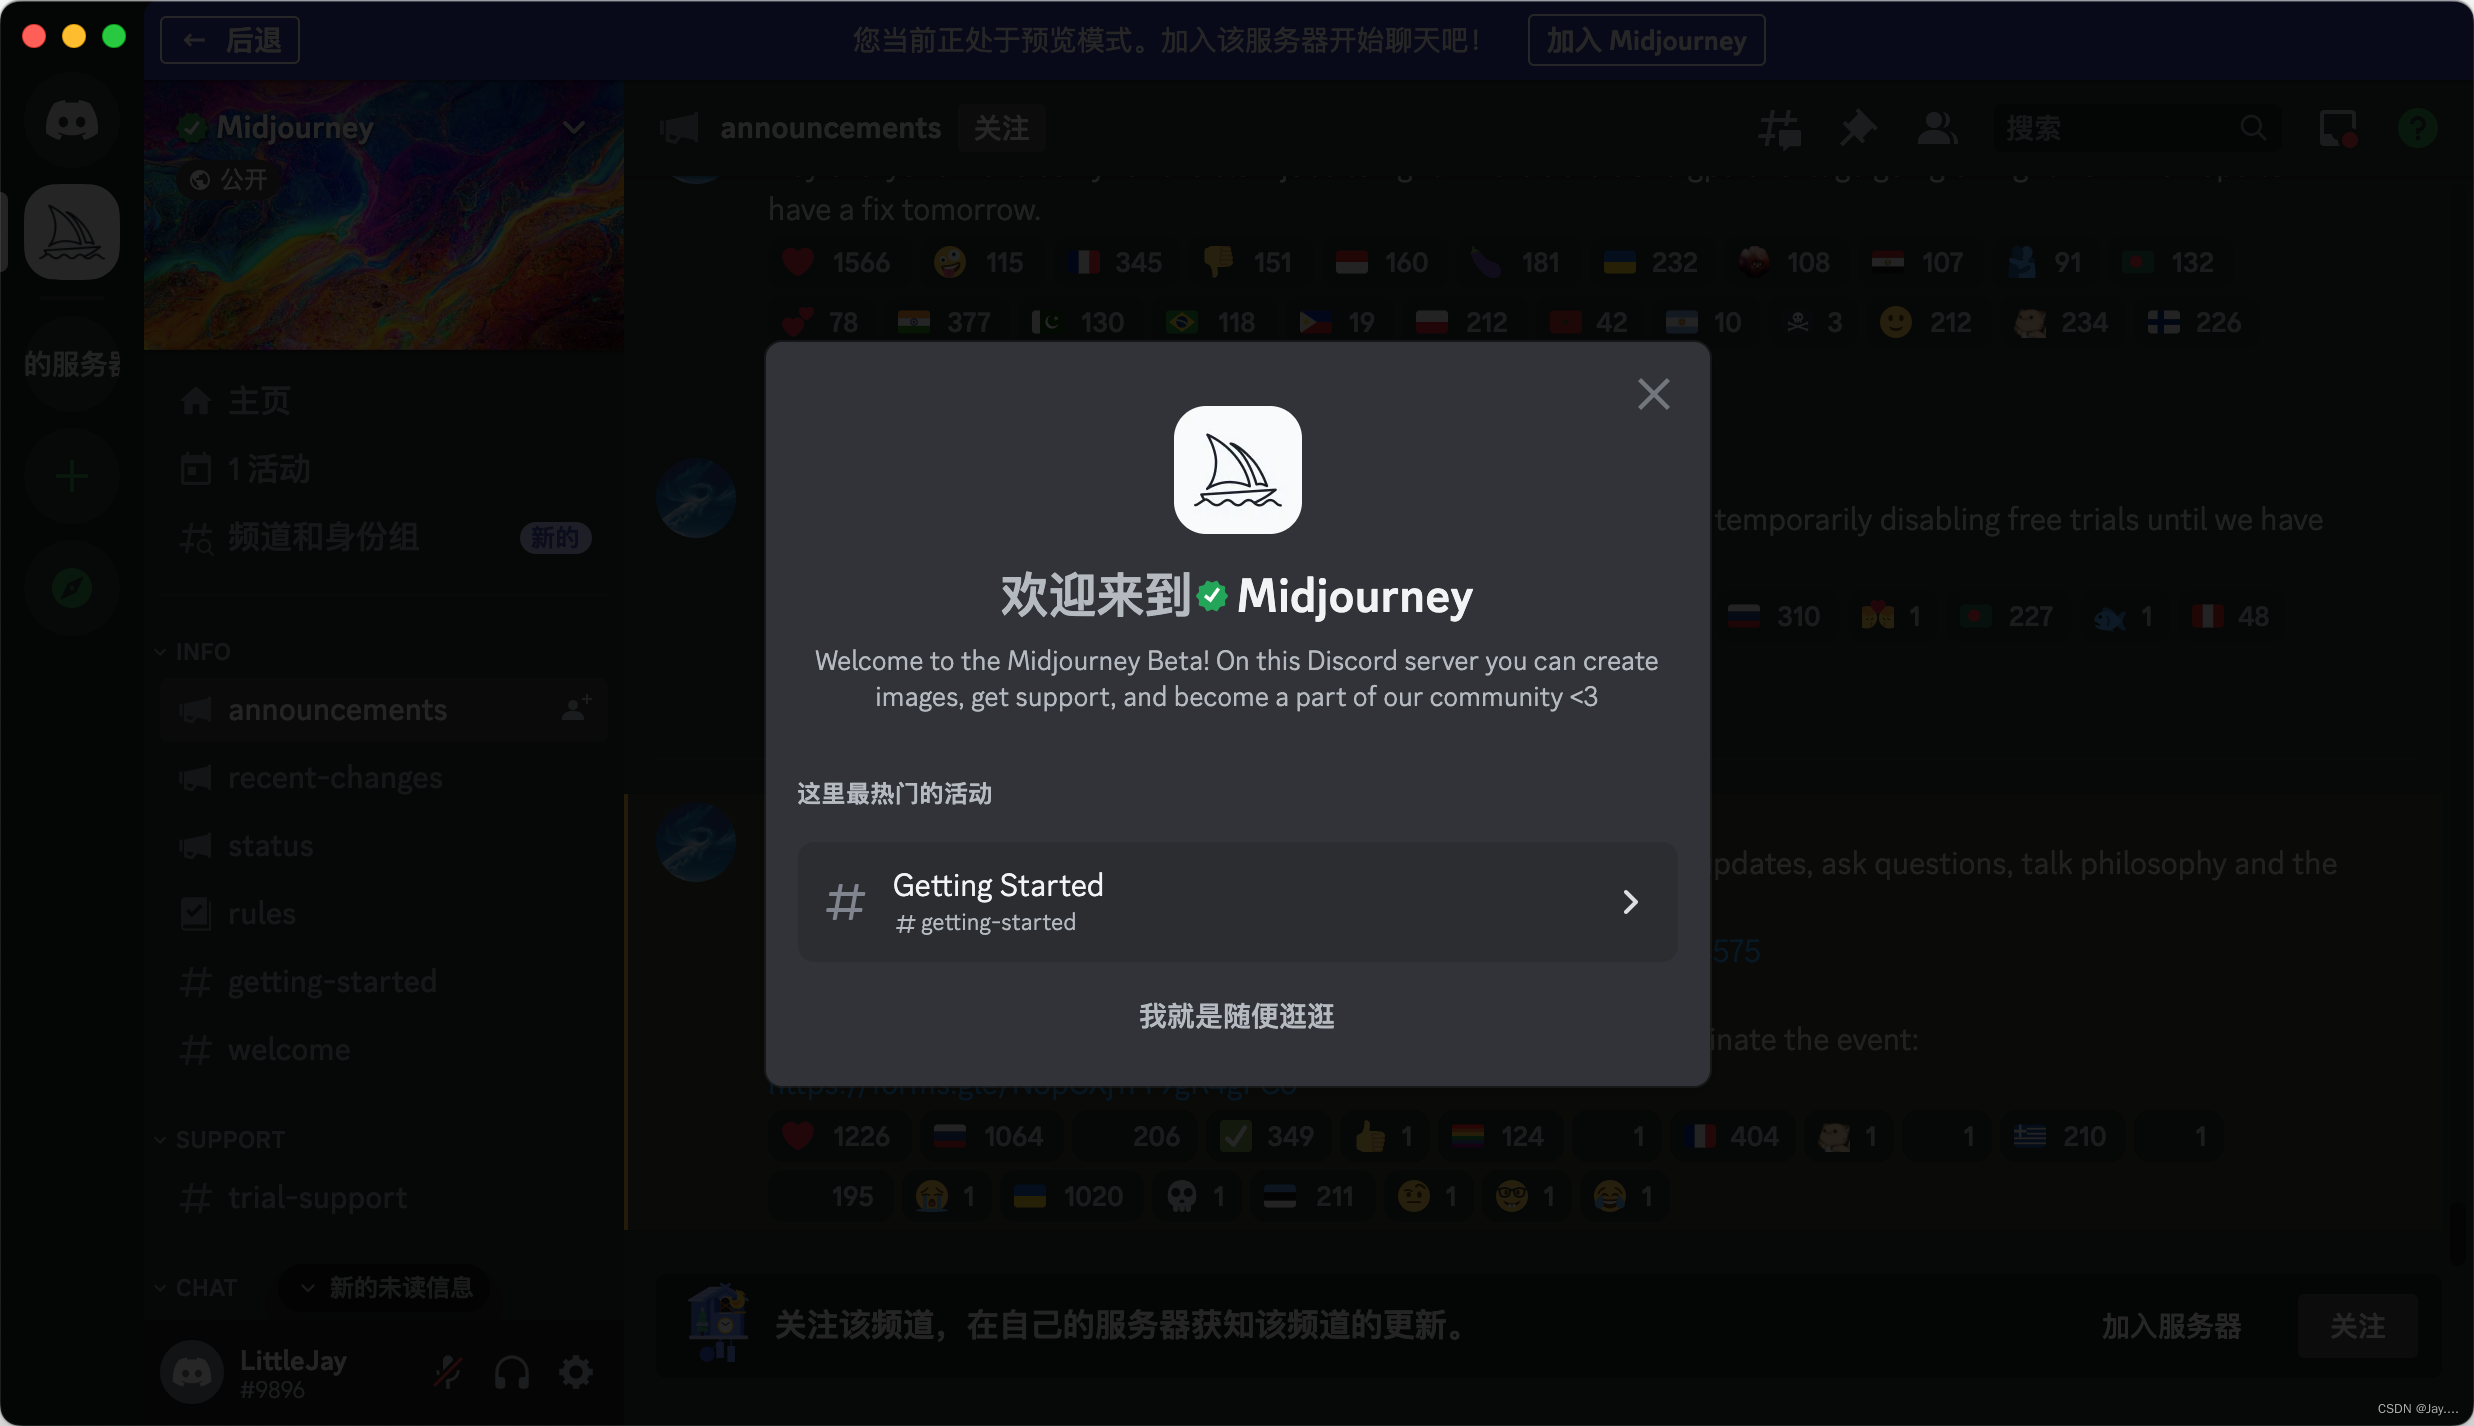Close the Midjourney welcome dialog
Screen dimensions: 2474x1426
[x=1653, y=394]
